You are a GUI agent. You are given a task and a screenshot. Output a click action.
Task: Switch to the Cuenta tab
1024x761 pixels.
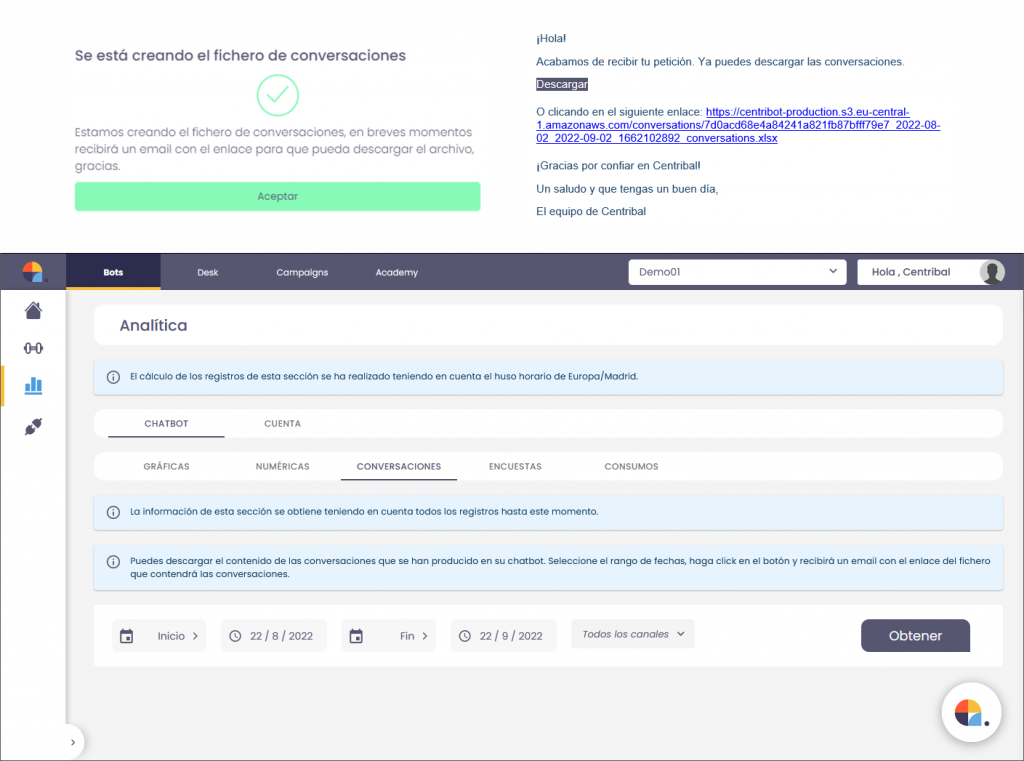[282, 424]
